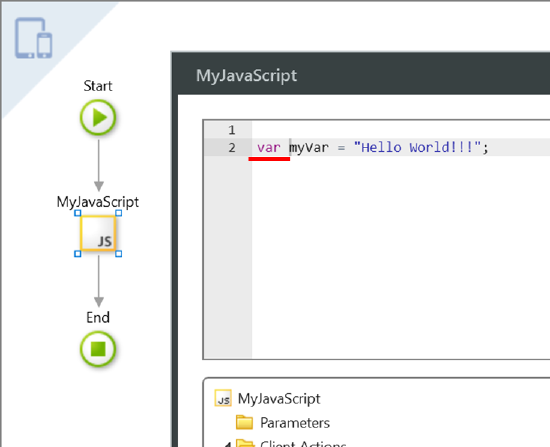Screen dimensions: 550x447
Task: Click the MyJavaScript node label in the flow
Action: tap(98, 202)
